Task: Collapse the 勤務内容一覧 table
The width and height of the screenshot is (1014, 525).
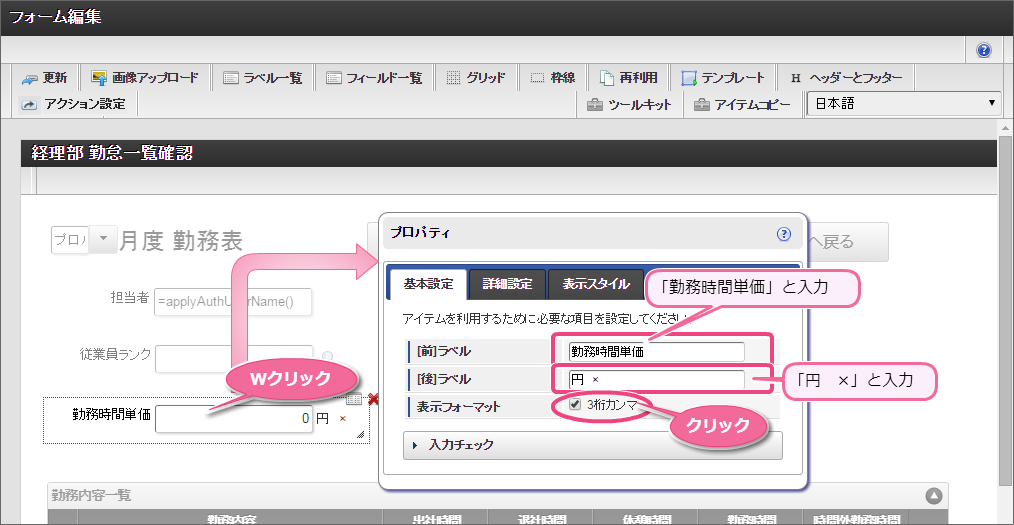Action: (x=933, y=495)
